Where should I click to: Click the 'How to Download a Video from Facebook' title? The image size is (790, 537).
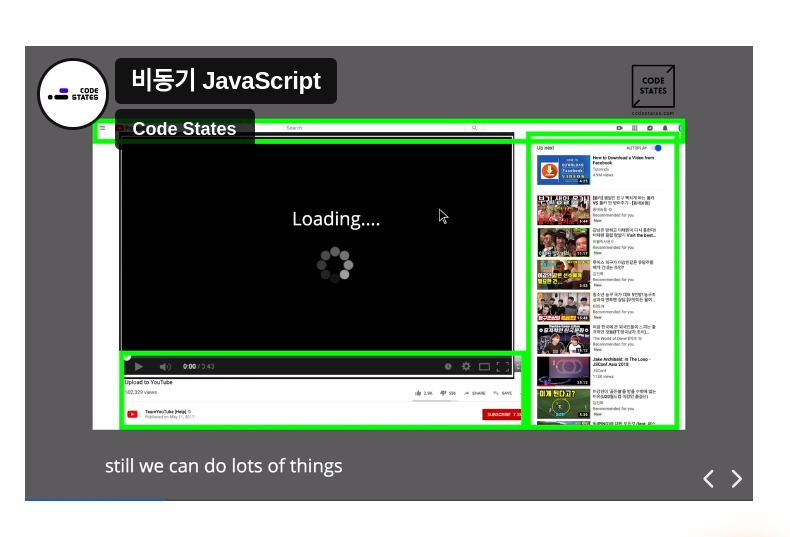click(623, 160)
